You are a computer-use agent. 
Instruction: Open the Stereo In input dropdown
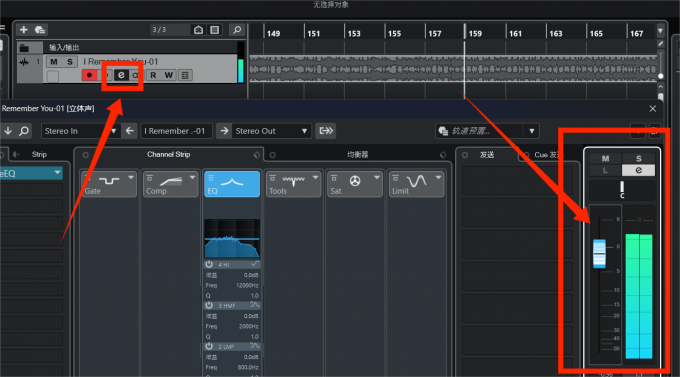(79, 131)
